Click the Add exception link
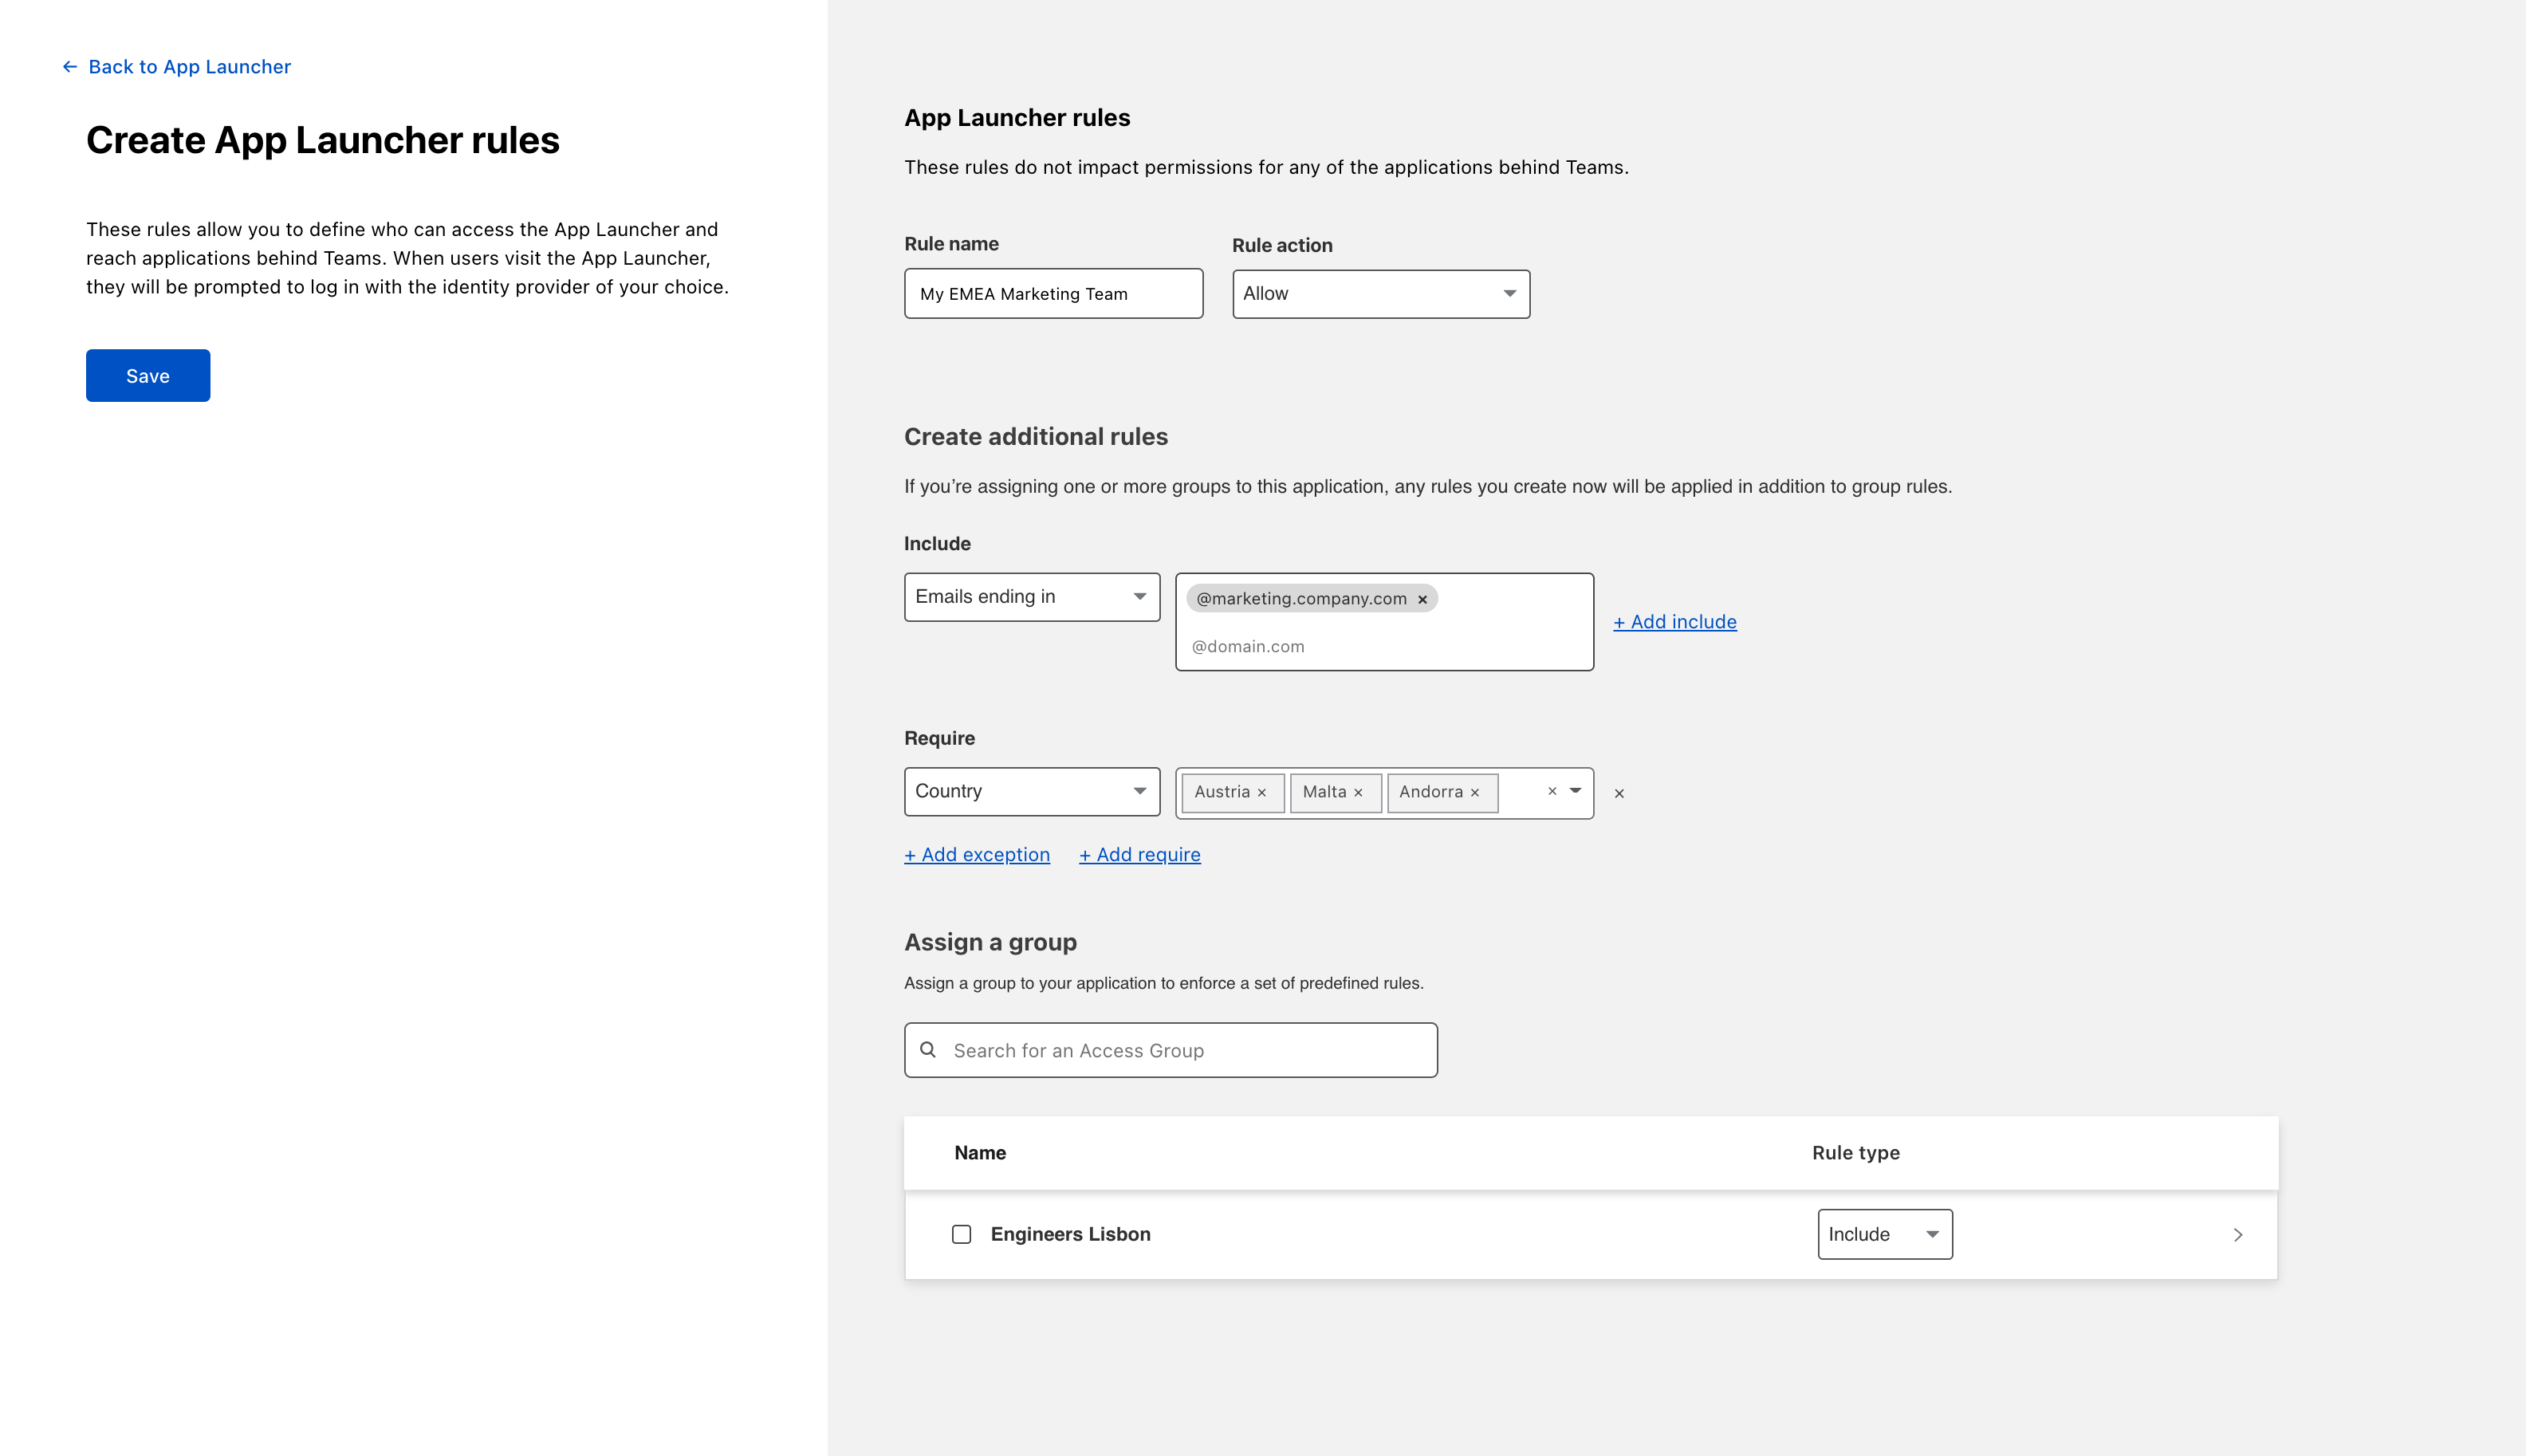2526x1456 pixels. click(976, 855)
